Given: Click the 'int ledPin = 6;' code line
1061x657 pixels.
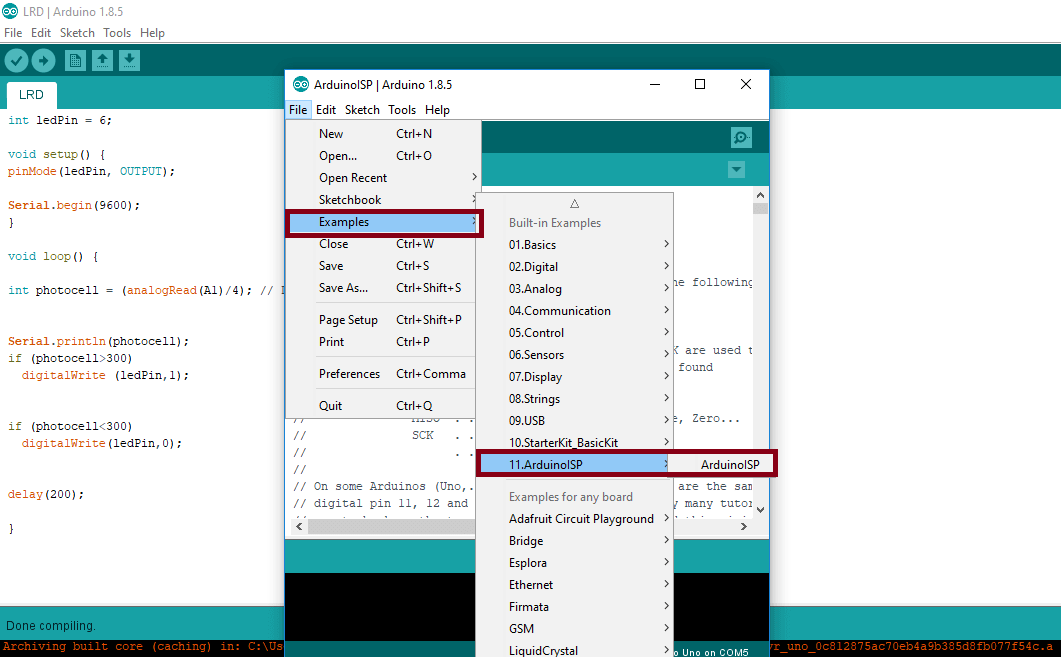Looking at the screenshot, I should [x=60, y=120].
